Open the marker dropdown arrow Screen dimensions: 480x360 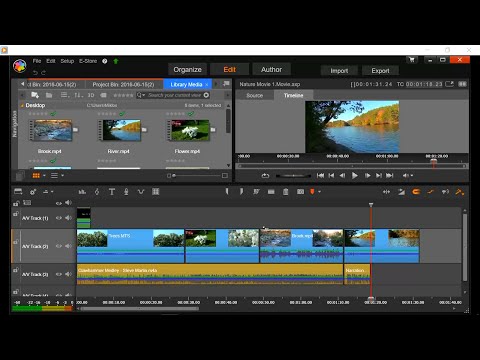(319, 192)
